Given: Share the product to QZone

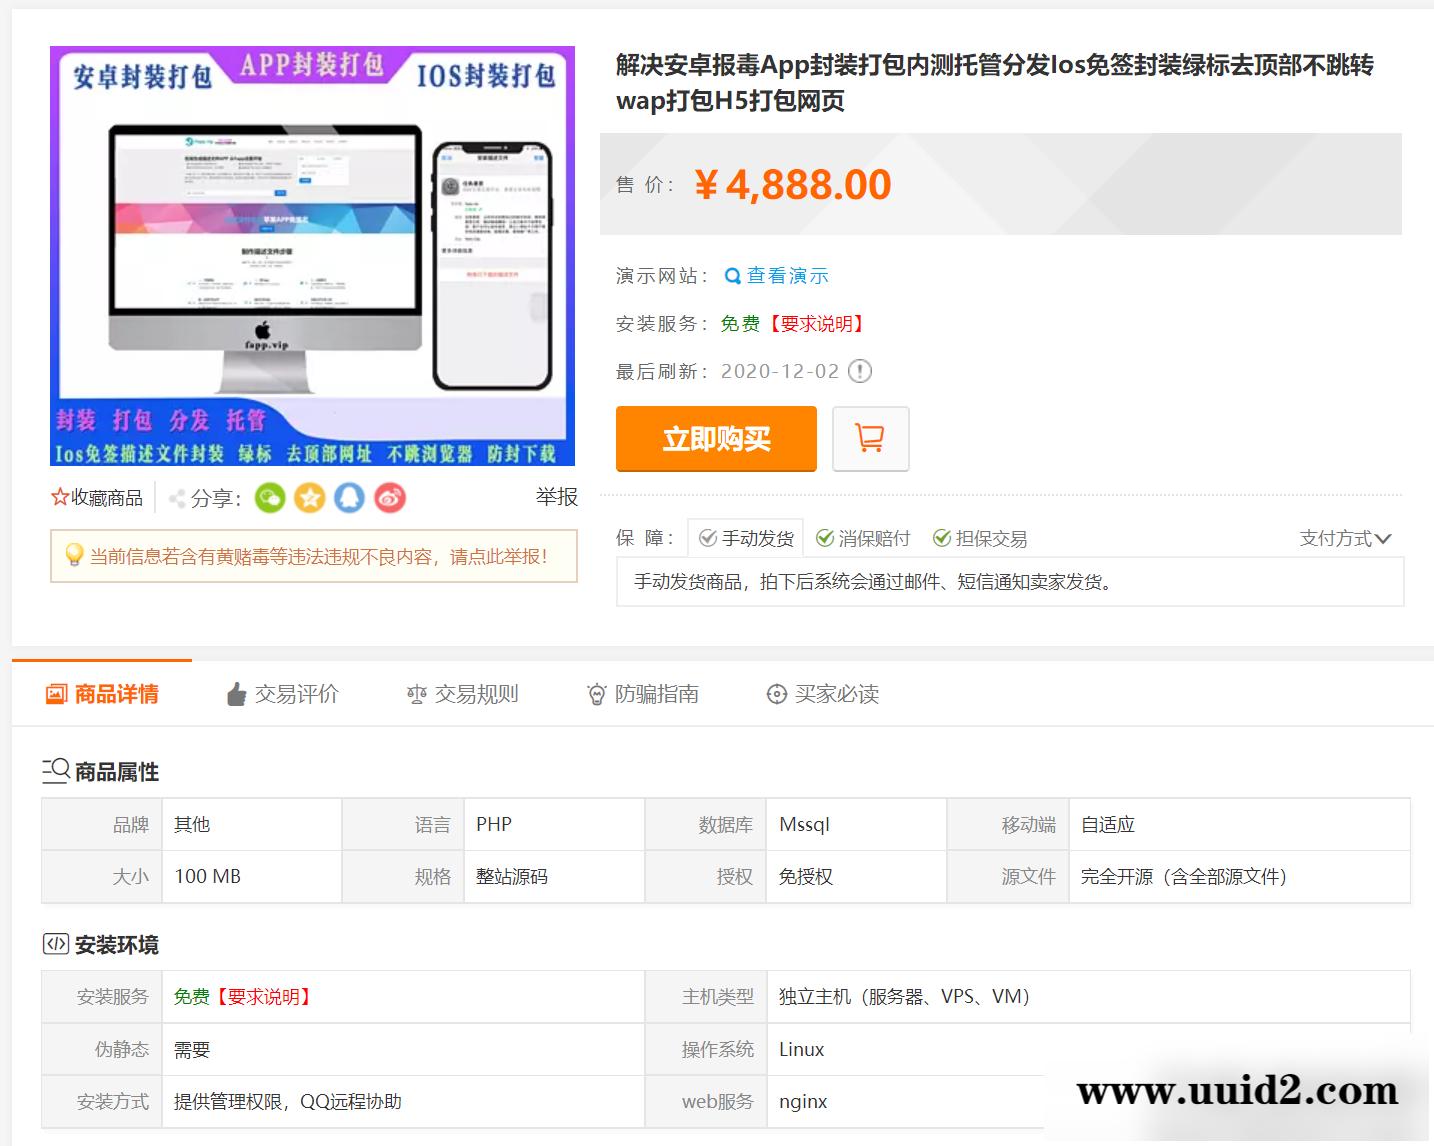Looking at the screenshot, I should tap(310, 497).
